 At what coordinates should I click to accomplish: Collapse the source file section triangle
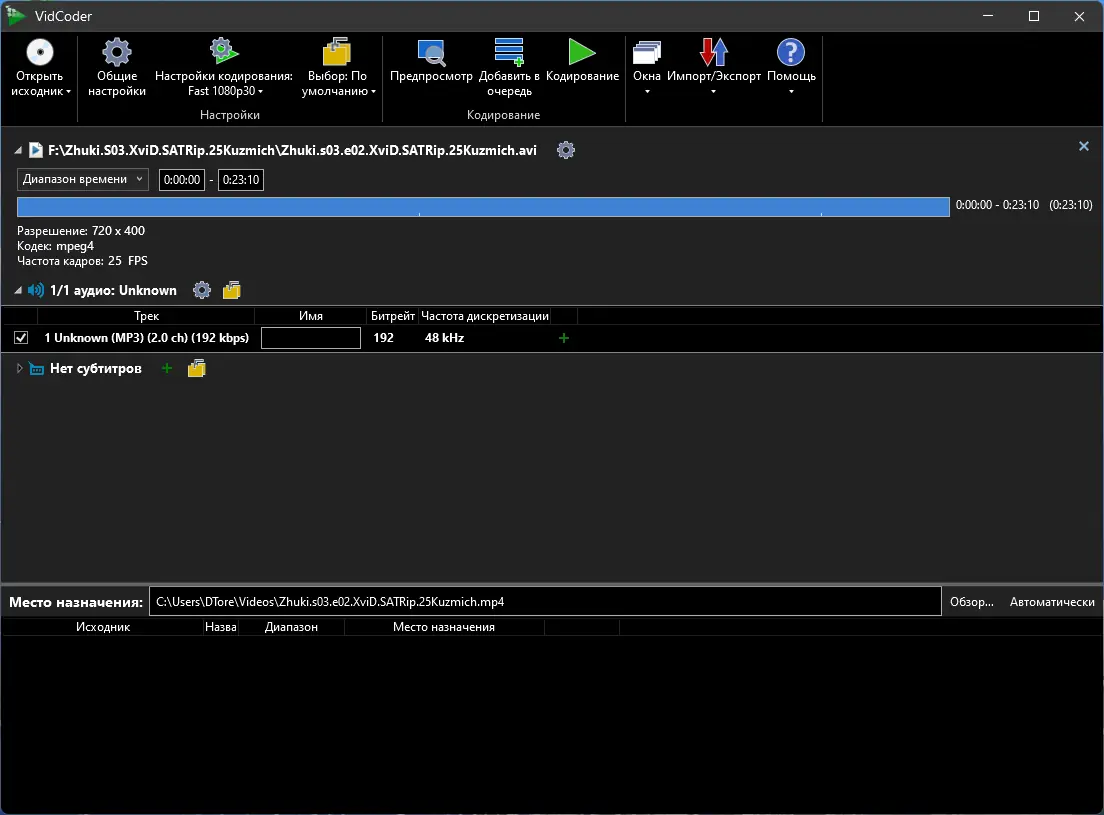point(18,151)
